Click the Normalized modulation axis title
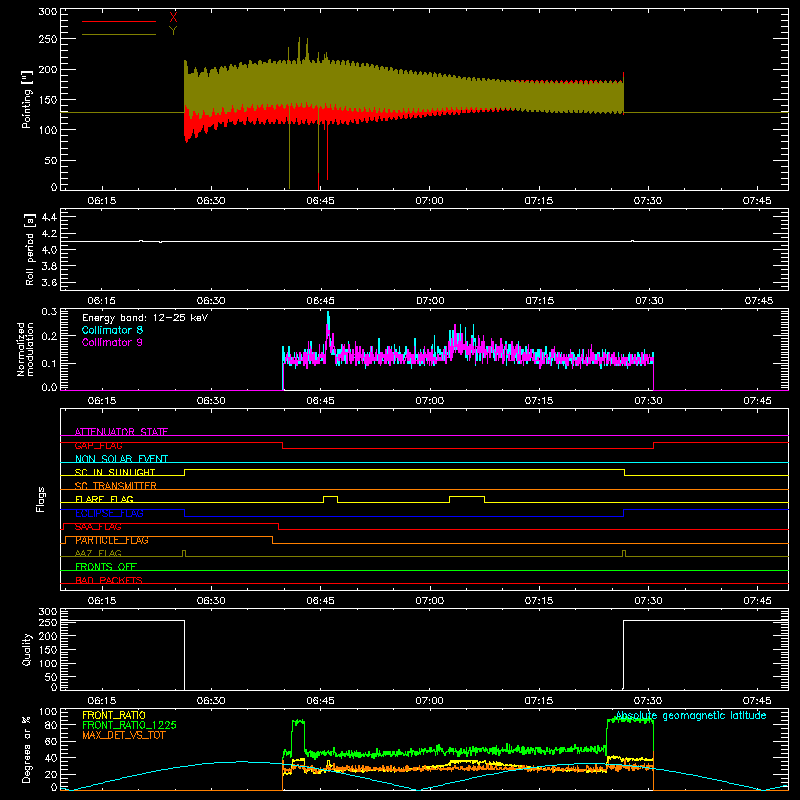Image resolution: width=800 pixels, height=800 pixels. tap(25, 349)
